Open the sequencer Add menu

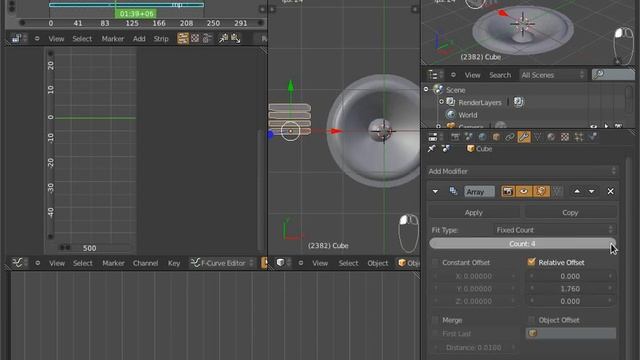coord(139,39)
